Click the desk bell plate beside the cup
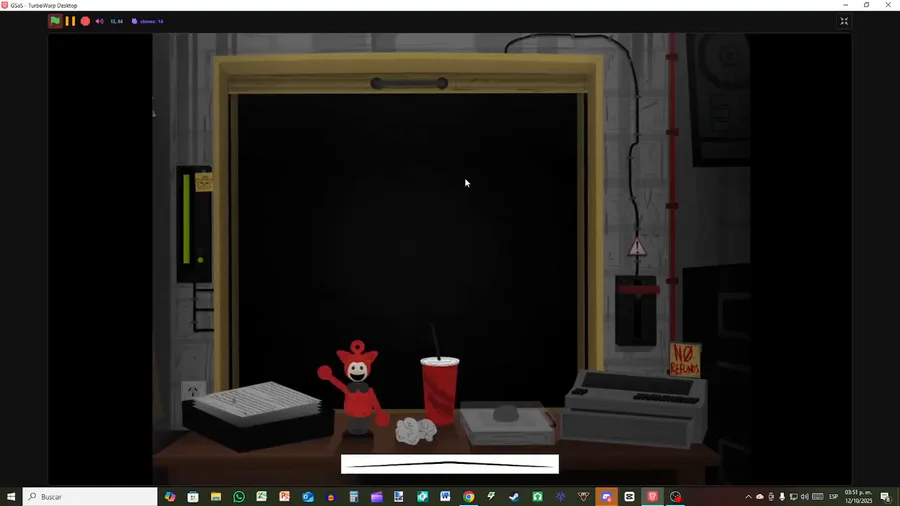The height and width of the screenshot is (506, 900). 507,423
